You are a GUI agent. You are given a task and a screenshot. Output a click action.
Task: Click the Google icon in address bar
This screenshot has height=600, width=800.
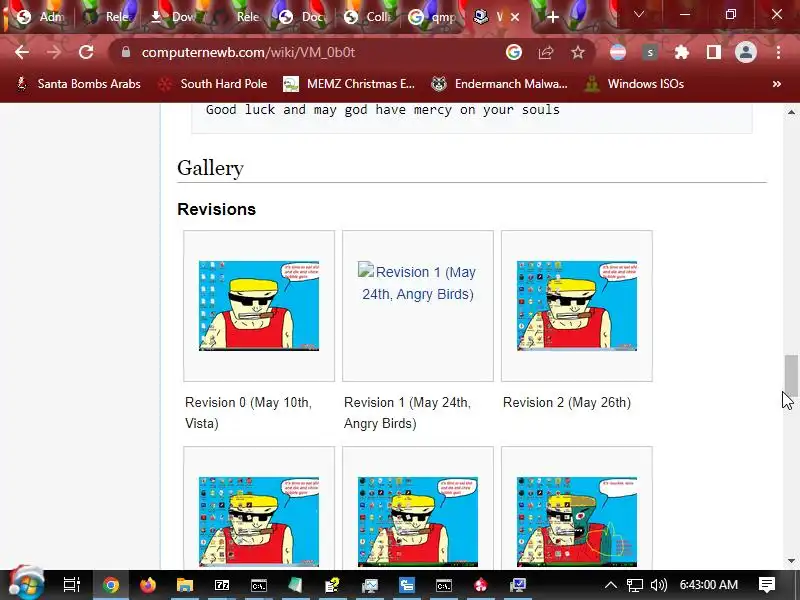(x=514, y=52)
